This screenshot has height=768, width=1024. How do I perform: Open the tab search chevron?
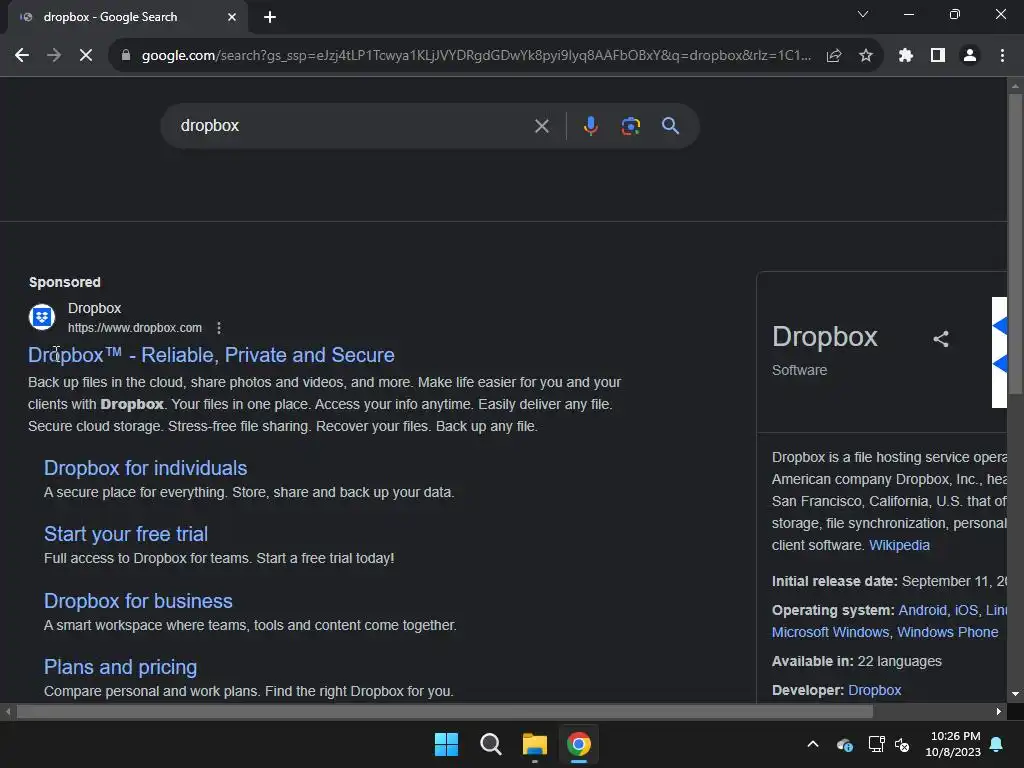[863, 14]
